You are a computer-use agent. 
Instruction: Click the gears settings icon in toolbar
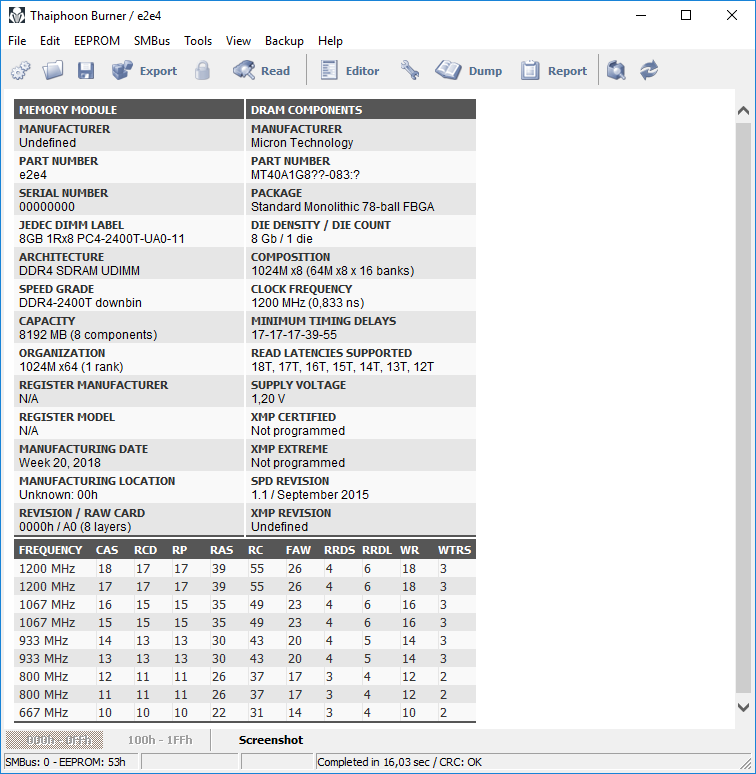click(x=21, y=71)
